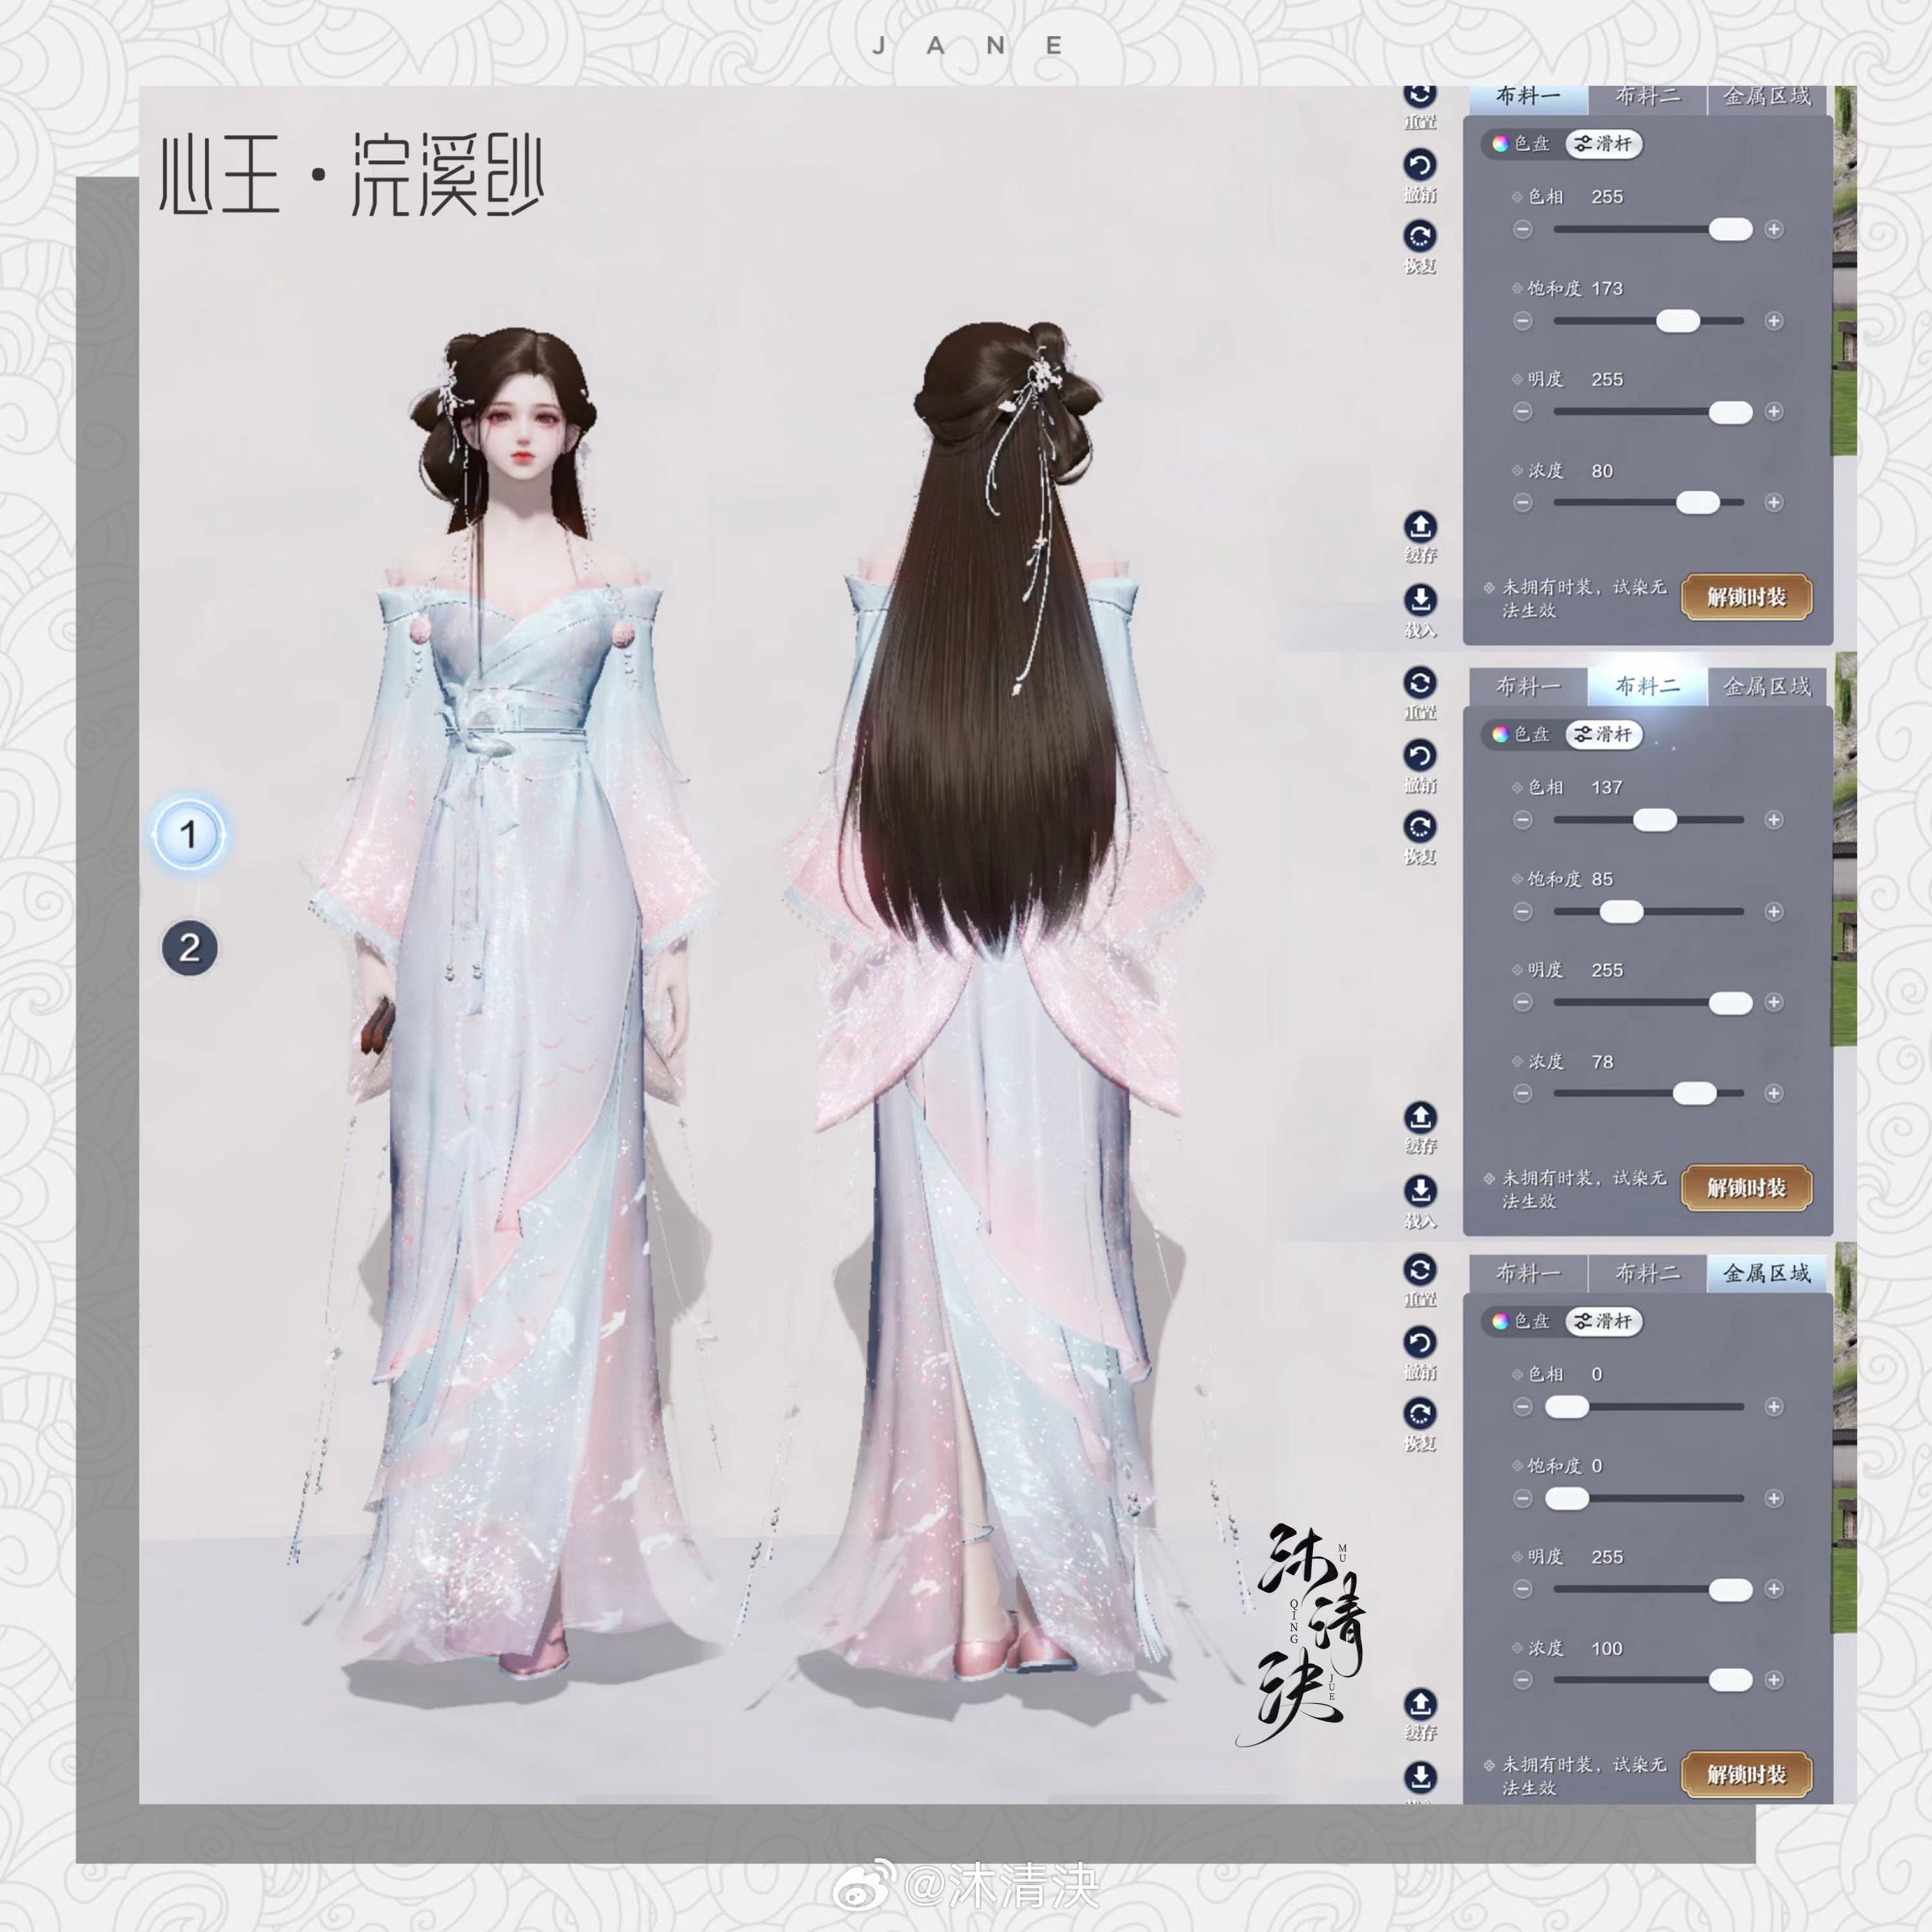Click 恢复 icon beside bottom panel
Image resolution: width=1932 pixels, height=1932 pixels.
tap(1419, 1414)
